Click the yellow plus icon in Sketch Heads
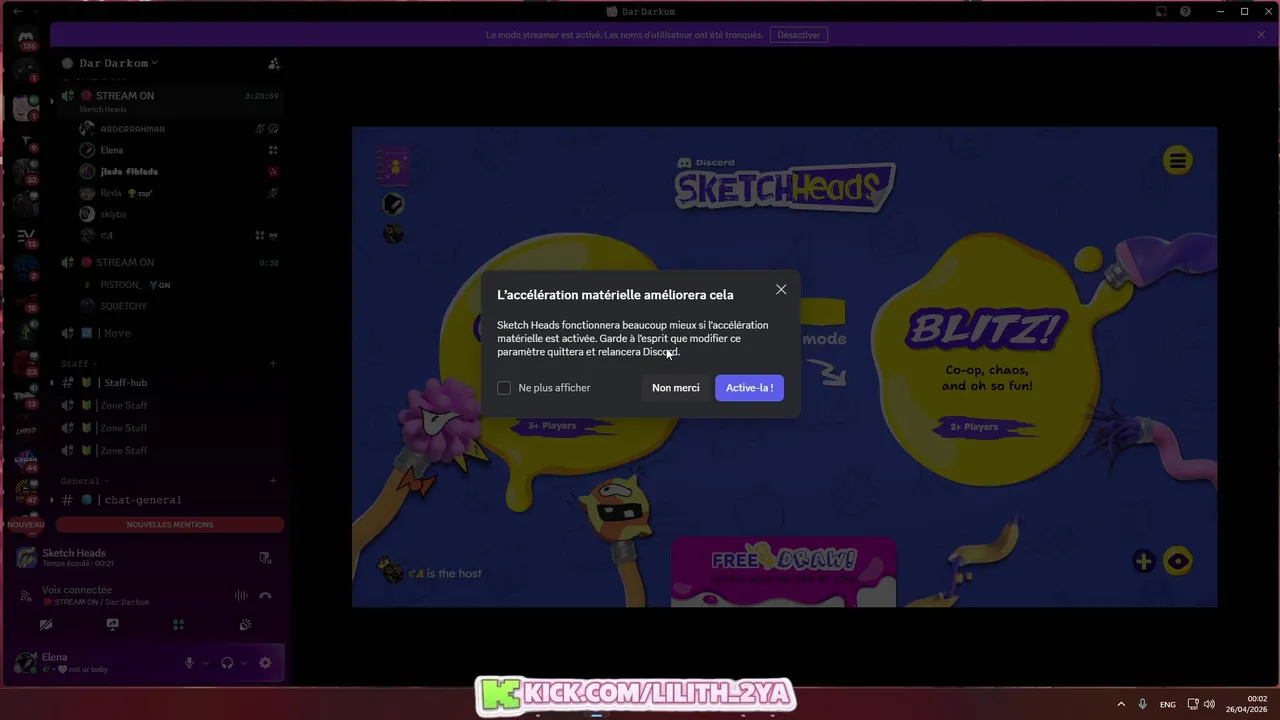The image size is (1280, 720). (1144, 561)
